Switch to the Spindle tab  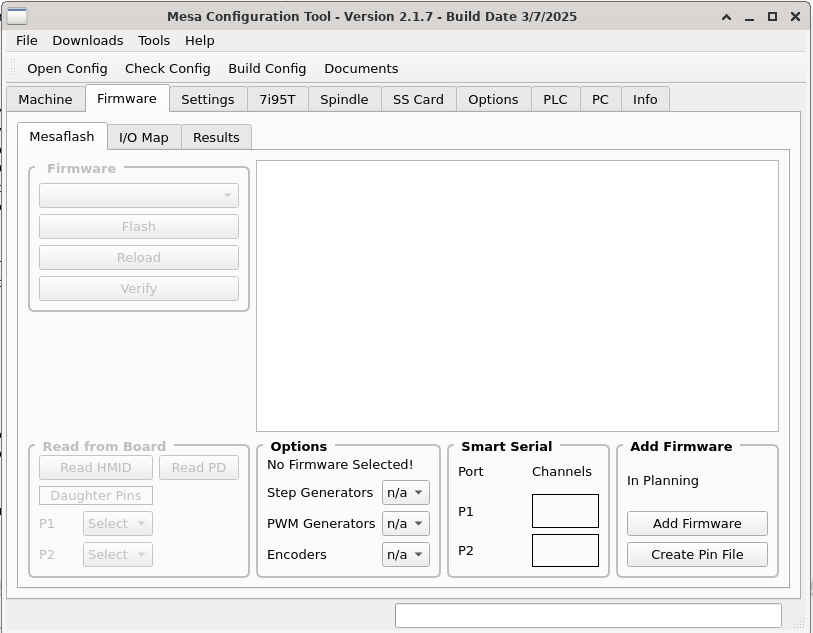click(344, 99)
